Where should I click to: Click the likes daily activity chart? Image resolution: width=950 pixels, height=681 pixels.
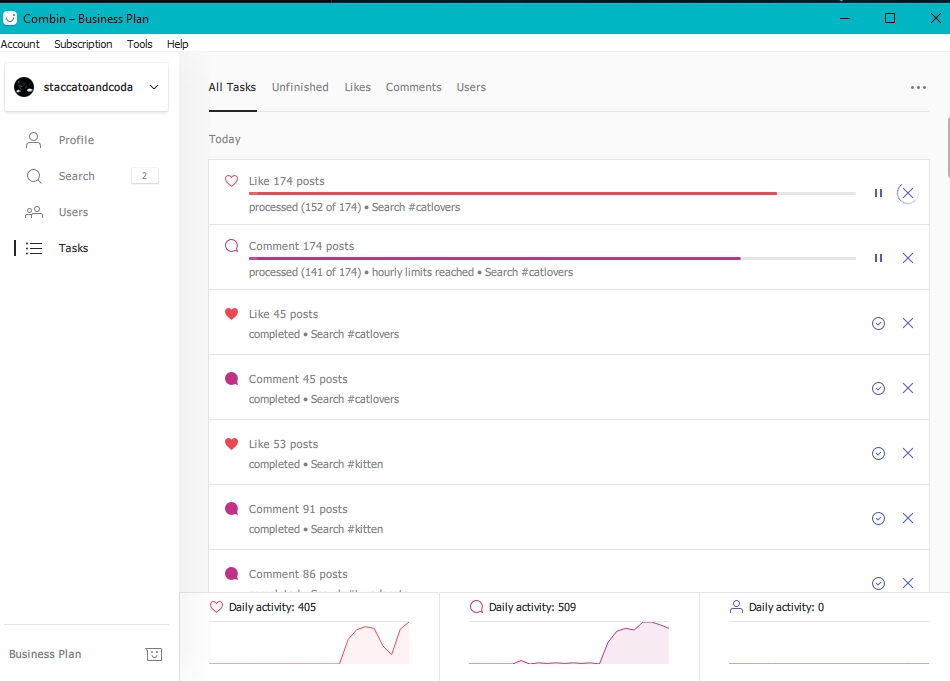[309, 642]
